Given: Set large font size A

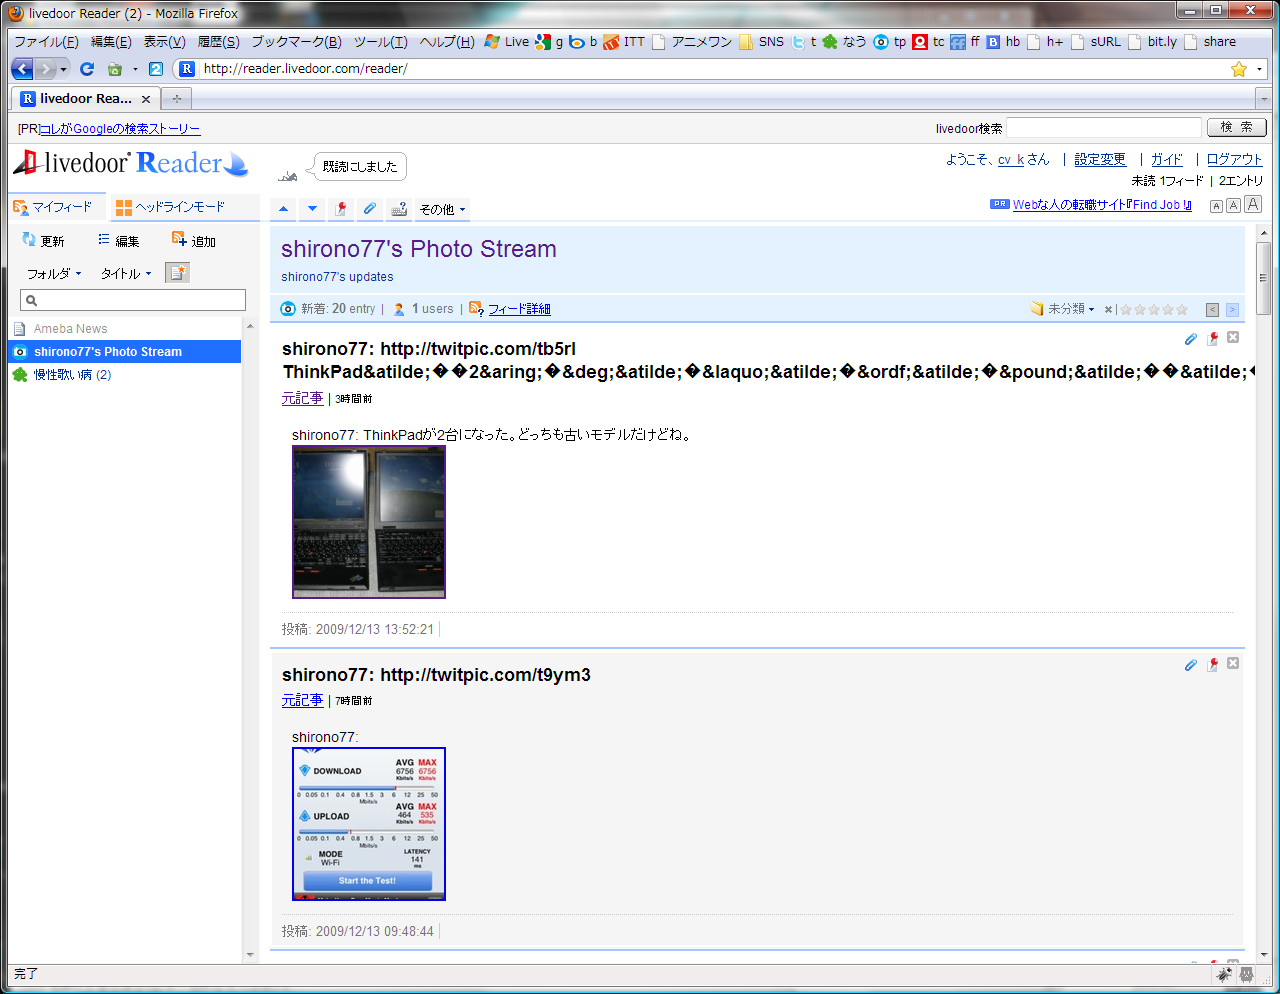Looking at the screenshot, I should pyautogui.click(x=1253, y=204).
